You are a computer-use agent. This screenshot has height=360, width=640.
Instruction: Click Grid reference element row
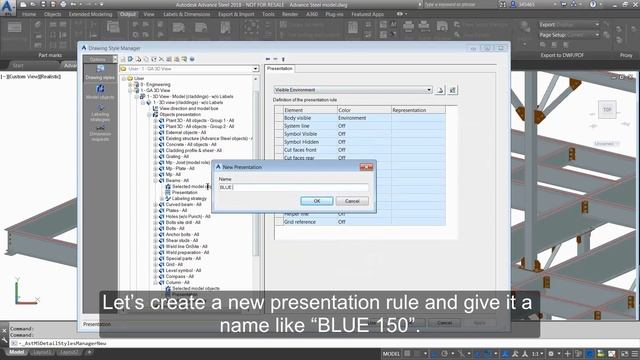(x=310, y=222)
